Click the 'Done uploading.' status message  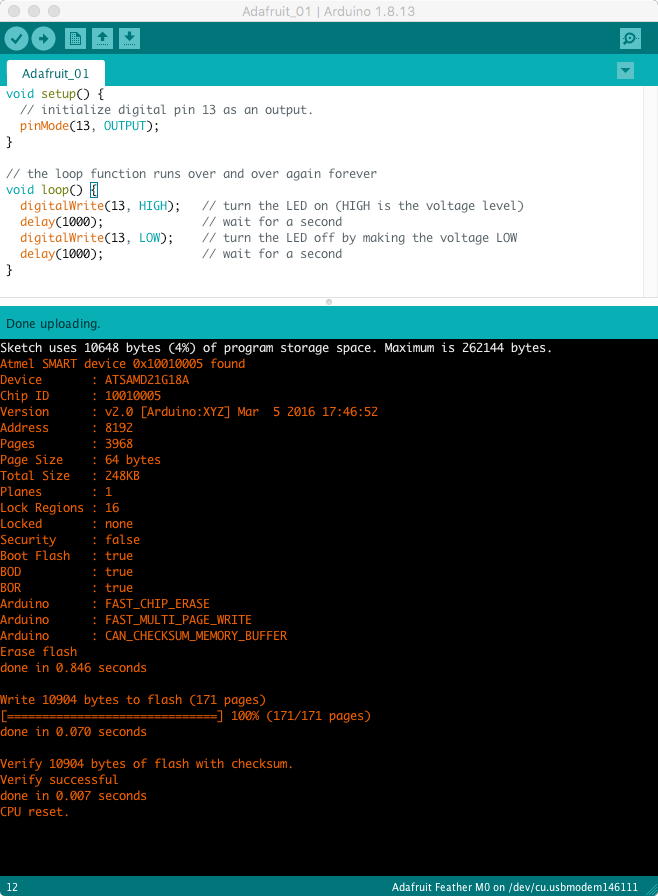(53, 323)
